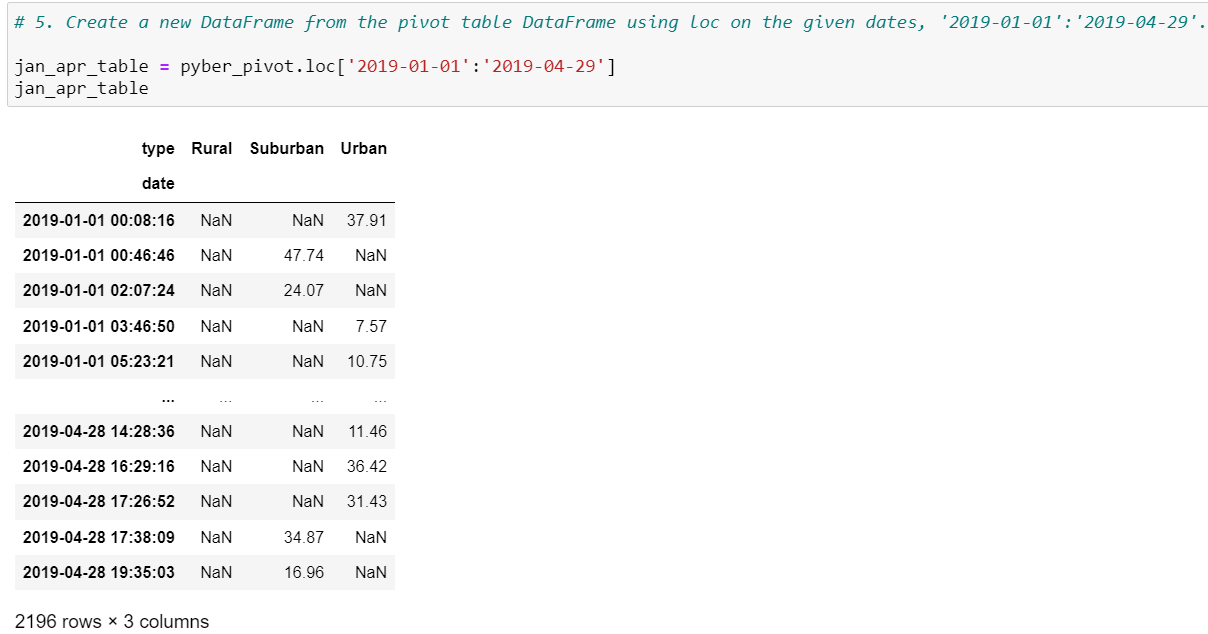This screenshot has width=1208, height=634.
Task: Select the 'Urban' column header
Action: (363, 148)
